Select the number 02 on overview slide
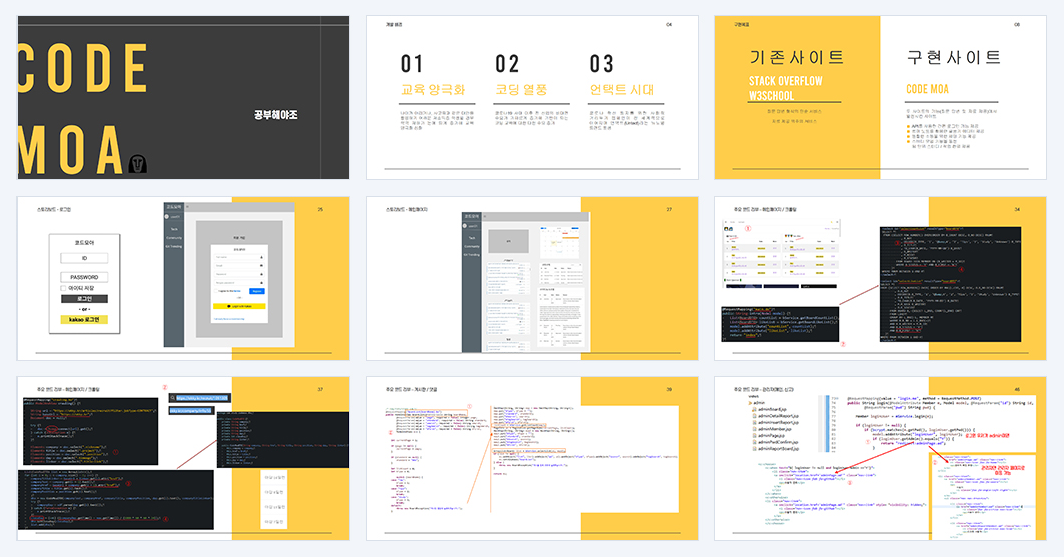 pos(507,64)
